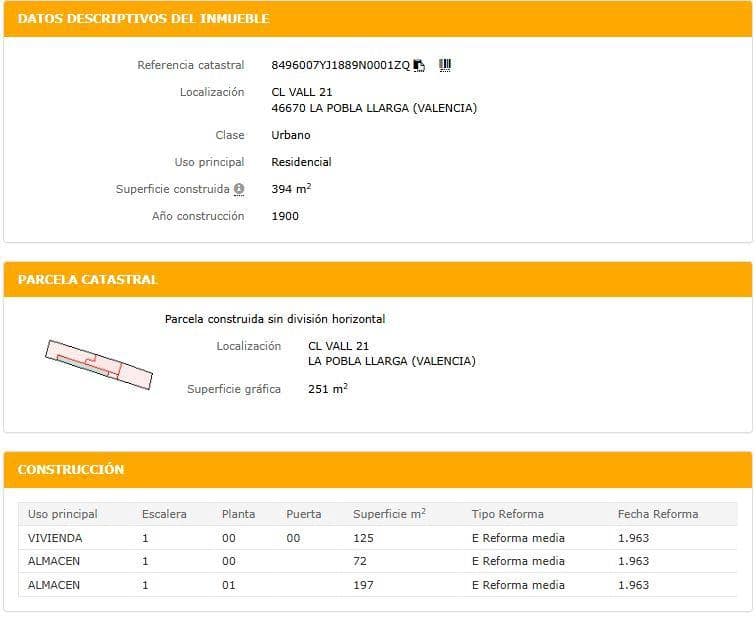Viewport: 756px width, 624px height.
Task: Click the 125 surface cell
Action: [363, 538]
